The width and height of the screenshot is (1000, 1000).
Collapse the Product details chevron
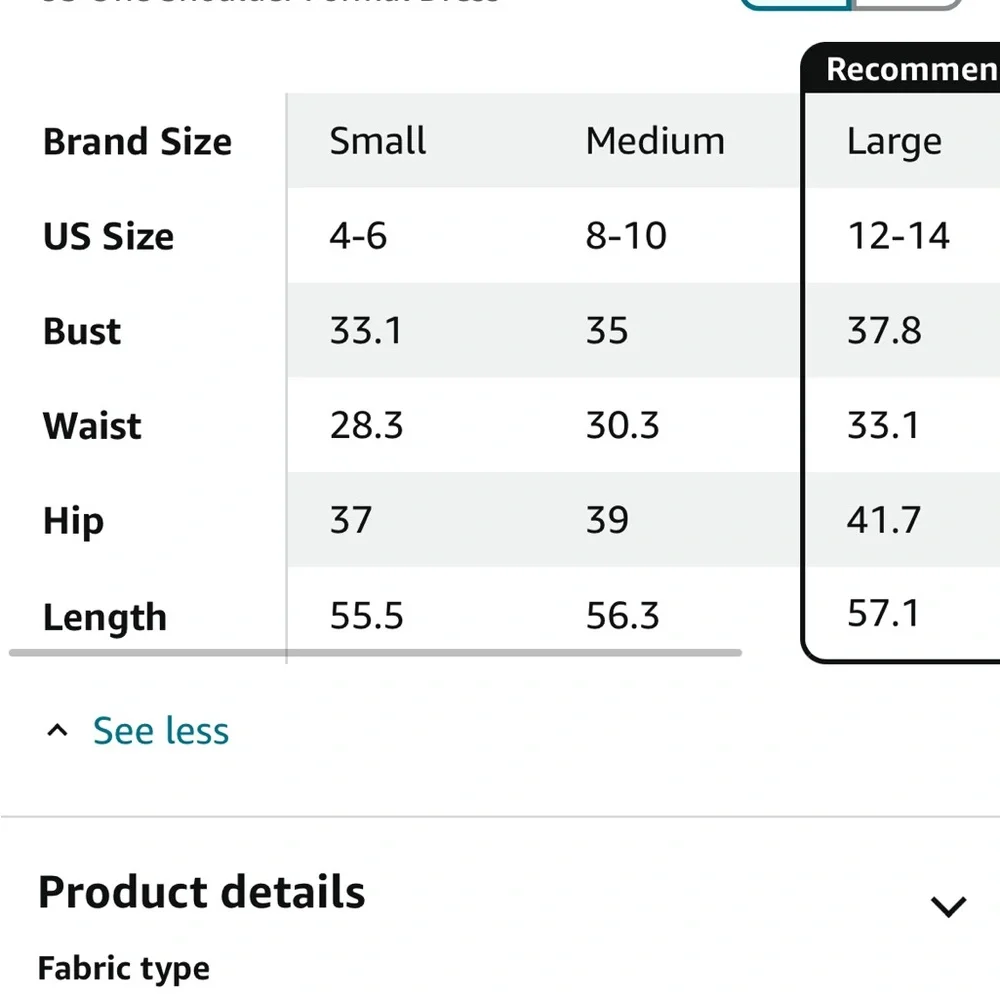(947, 906)
